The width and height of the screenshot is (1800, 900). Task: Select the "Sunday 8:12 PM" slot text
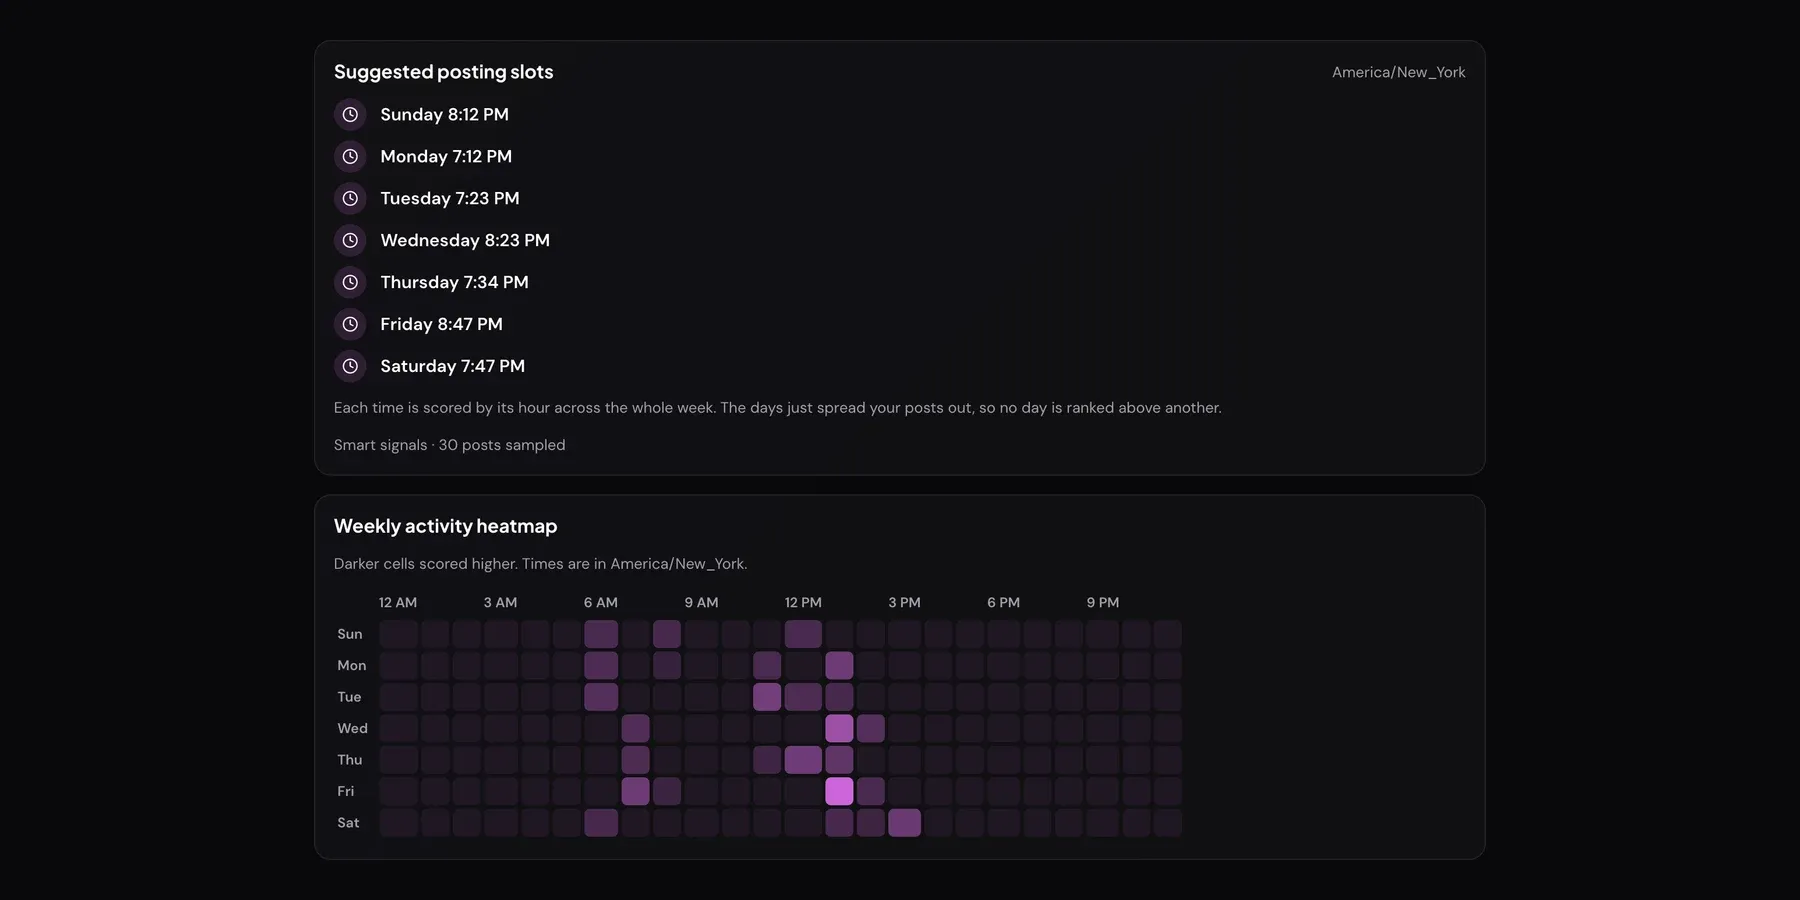point(444,115)
